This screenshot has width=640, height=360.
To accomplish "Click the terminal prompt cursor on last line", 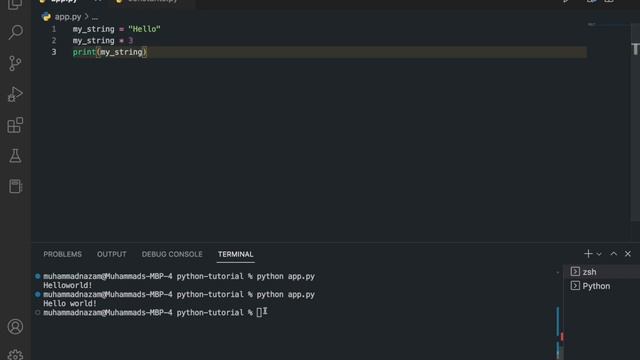I will point(260,313).
